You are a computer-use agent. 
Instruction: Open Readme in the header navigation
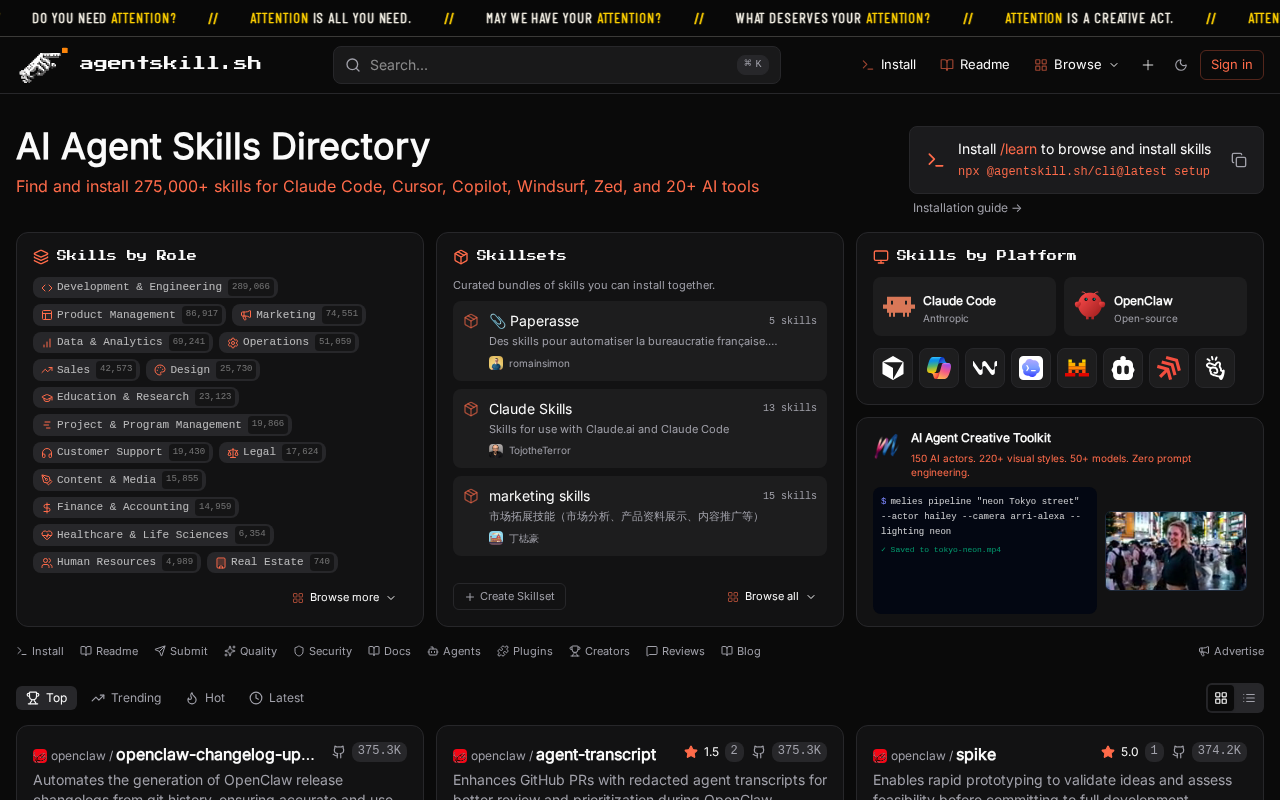[x=975, y=65]
